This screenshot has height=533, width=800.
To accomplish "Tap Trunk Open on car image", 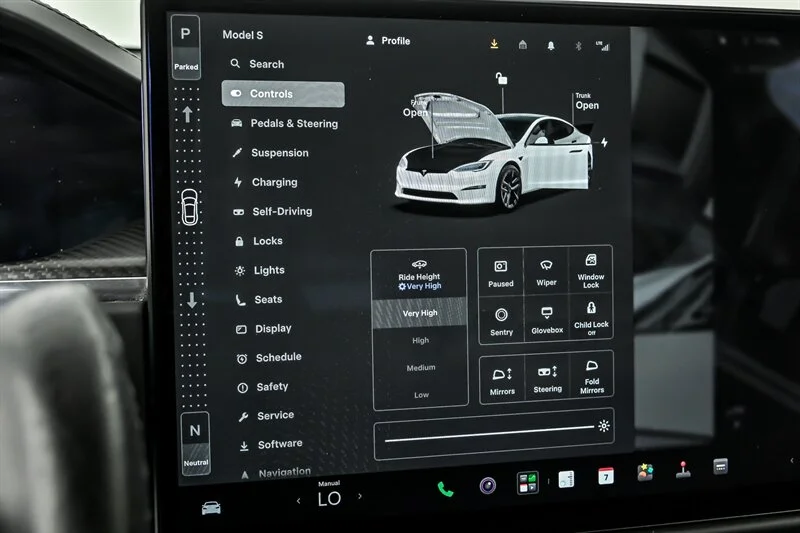I will click(x=587, y=102).
